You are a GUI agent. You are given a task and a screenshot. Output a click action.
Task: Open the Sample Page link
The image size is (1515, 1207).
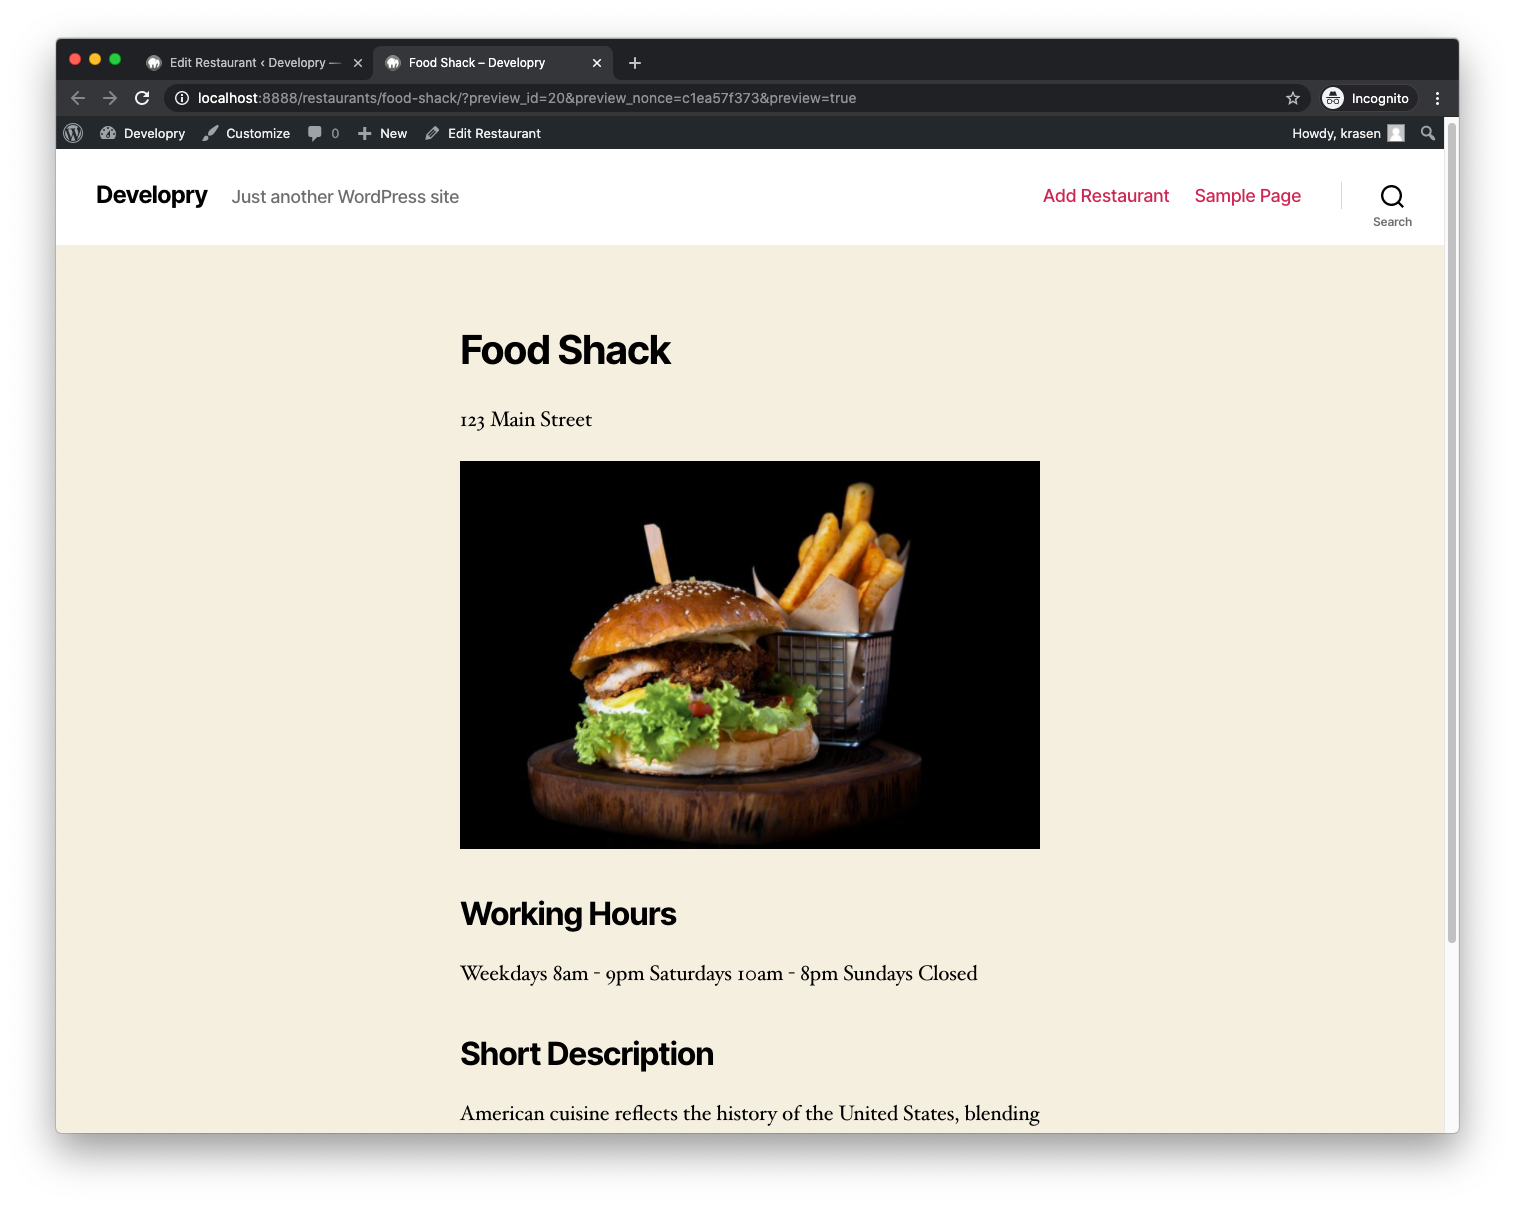pos(1248,196)
